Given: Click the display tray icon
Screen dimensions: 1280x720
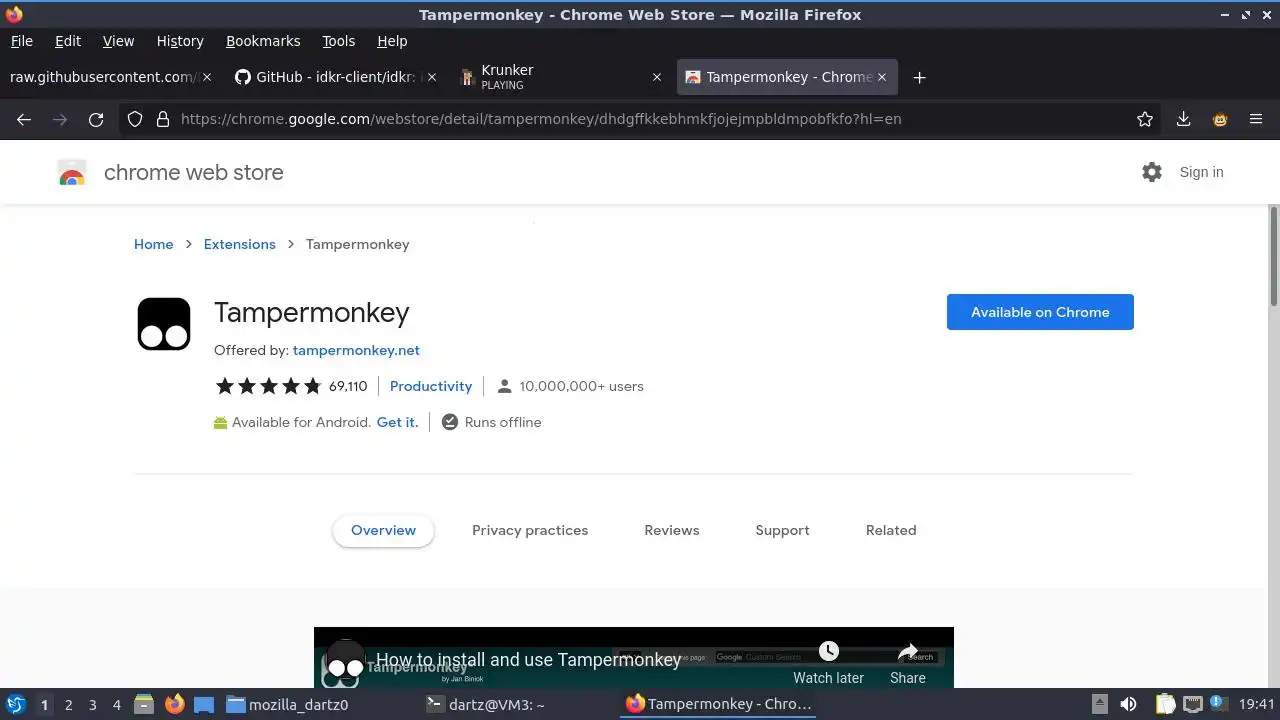Looking at the screenshot, I should click(1192, 704).
